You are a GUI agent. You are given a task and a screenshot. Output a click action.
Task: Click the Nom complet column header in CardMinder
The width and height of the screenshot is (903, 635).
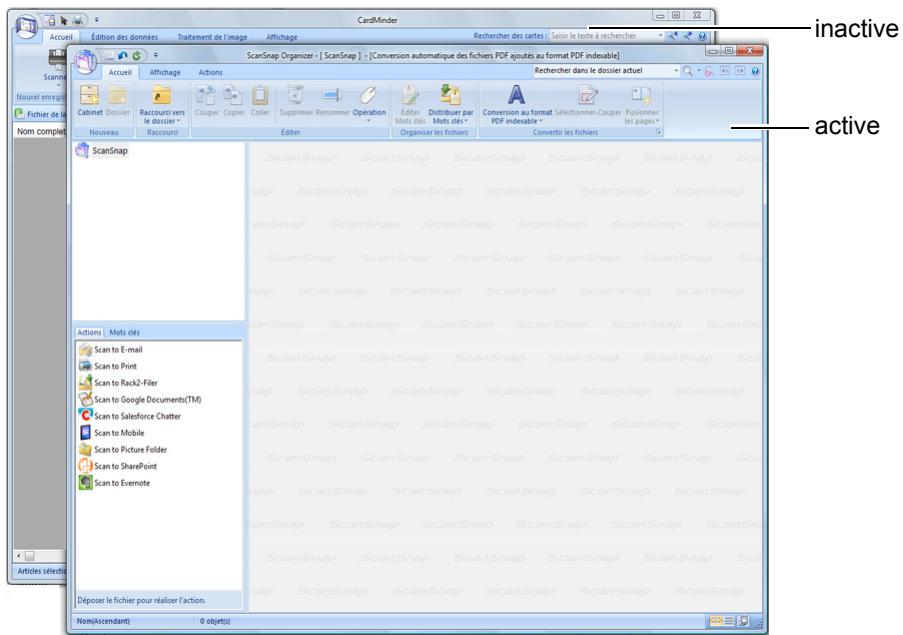click(x=41, y=131)
